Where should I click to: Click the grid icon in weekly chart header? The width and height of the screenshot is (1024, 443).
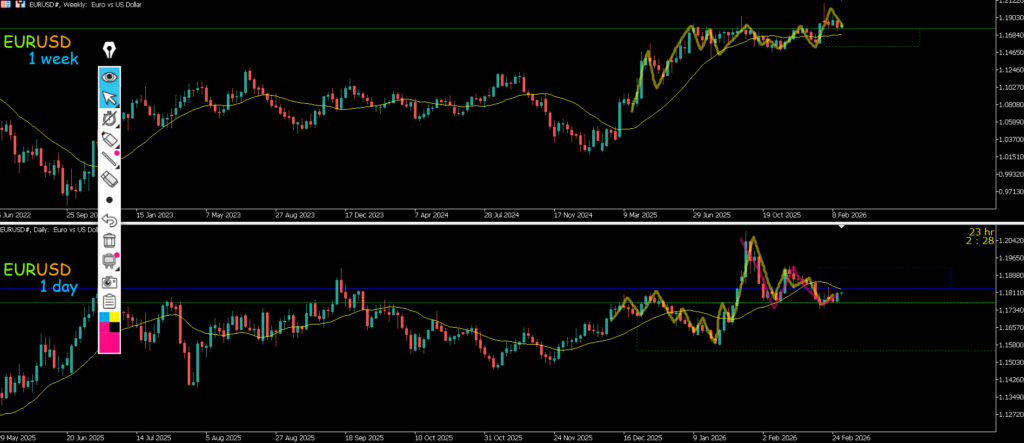pyautogui.click(x=7, y=4)
